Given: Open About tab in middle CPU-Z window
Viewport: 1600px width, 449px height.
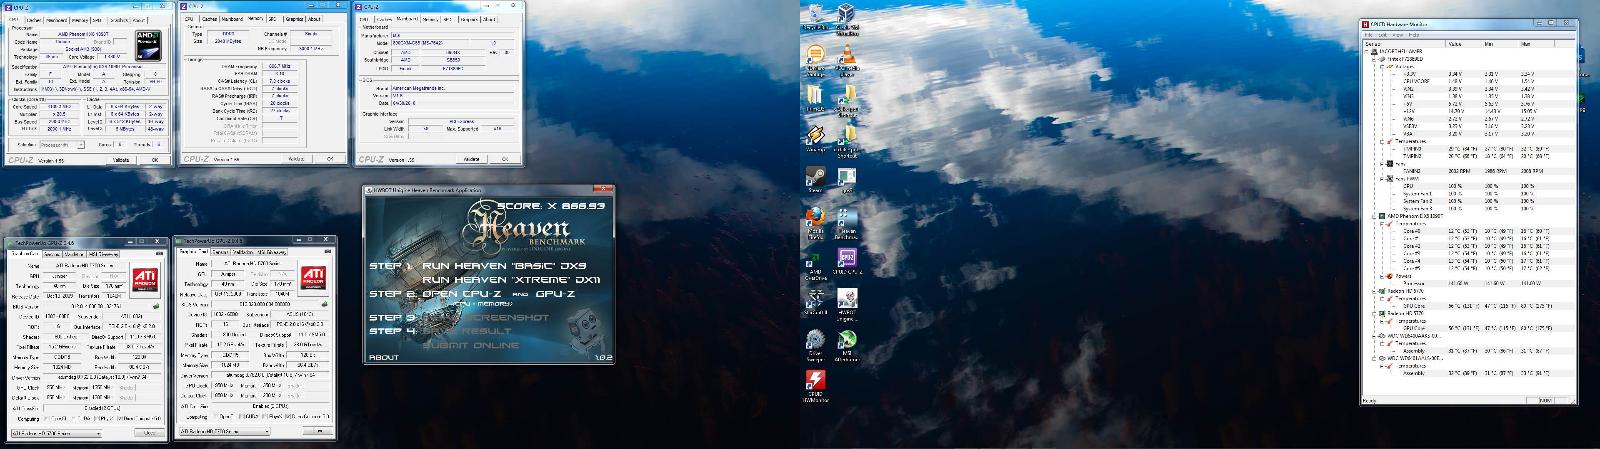Looking at the screenshot, I should pyautogui.click(x=314, y=18).
